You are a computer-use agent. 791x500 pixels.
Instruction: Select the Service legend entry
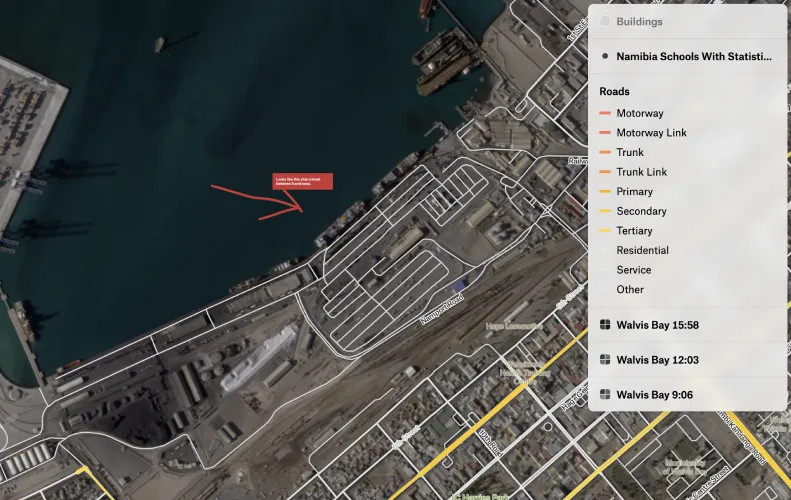pyautogui.click(x=634, y=270)
